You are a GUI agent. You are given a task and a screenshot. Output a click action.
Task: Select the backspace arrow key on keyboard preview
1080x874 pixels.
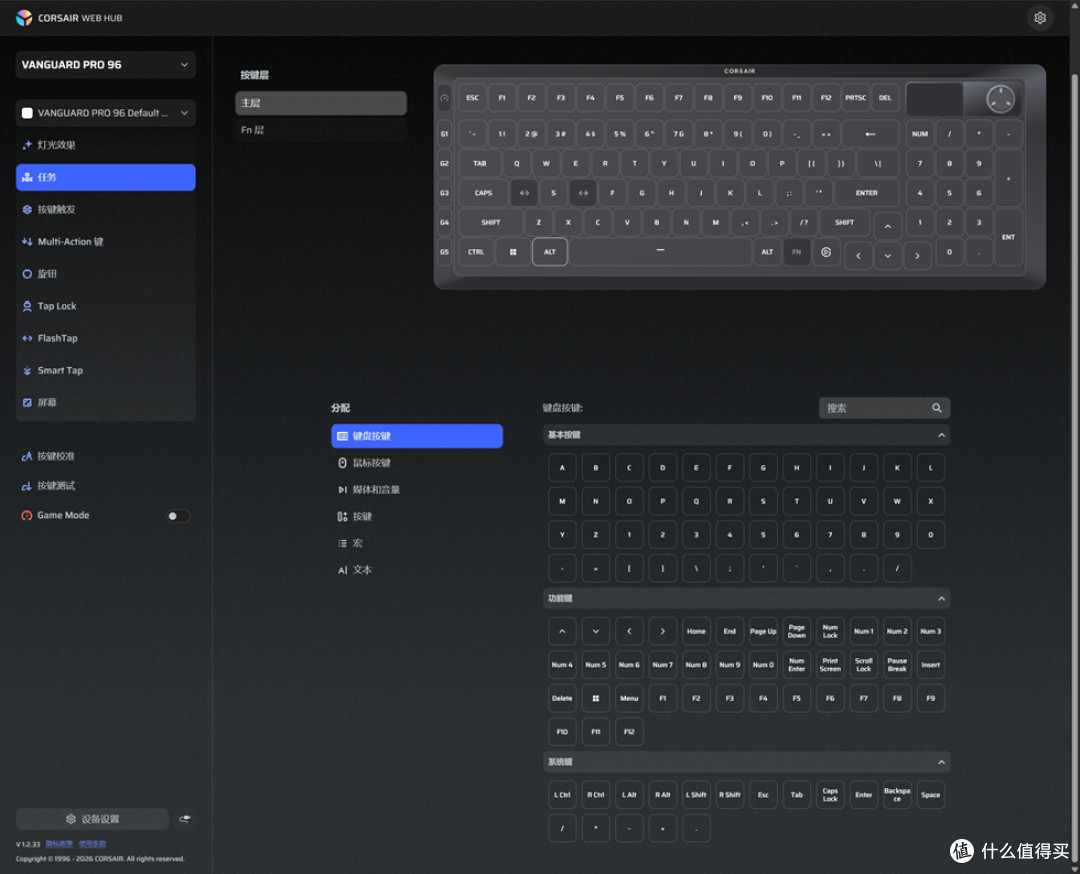871,134
